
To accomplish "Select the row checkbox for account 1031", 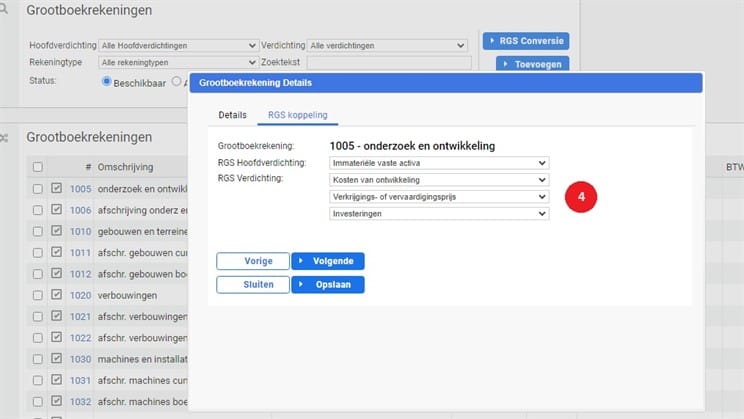I will [37, 381].
